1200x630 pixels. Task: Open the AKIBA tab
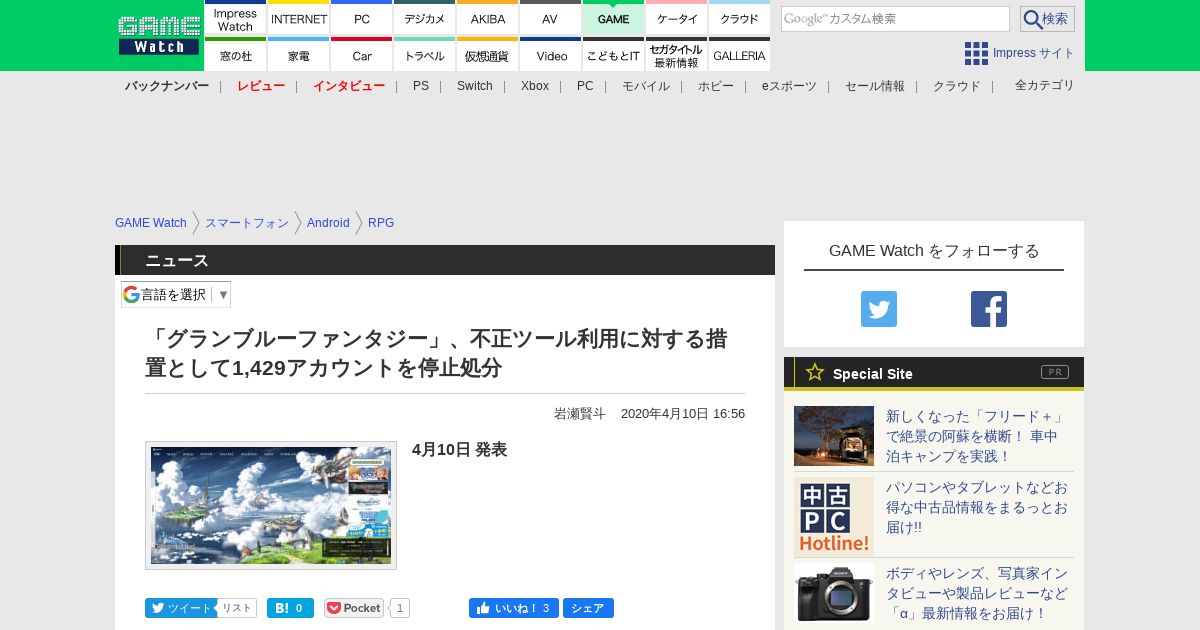[488, 18]
